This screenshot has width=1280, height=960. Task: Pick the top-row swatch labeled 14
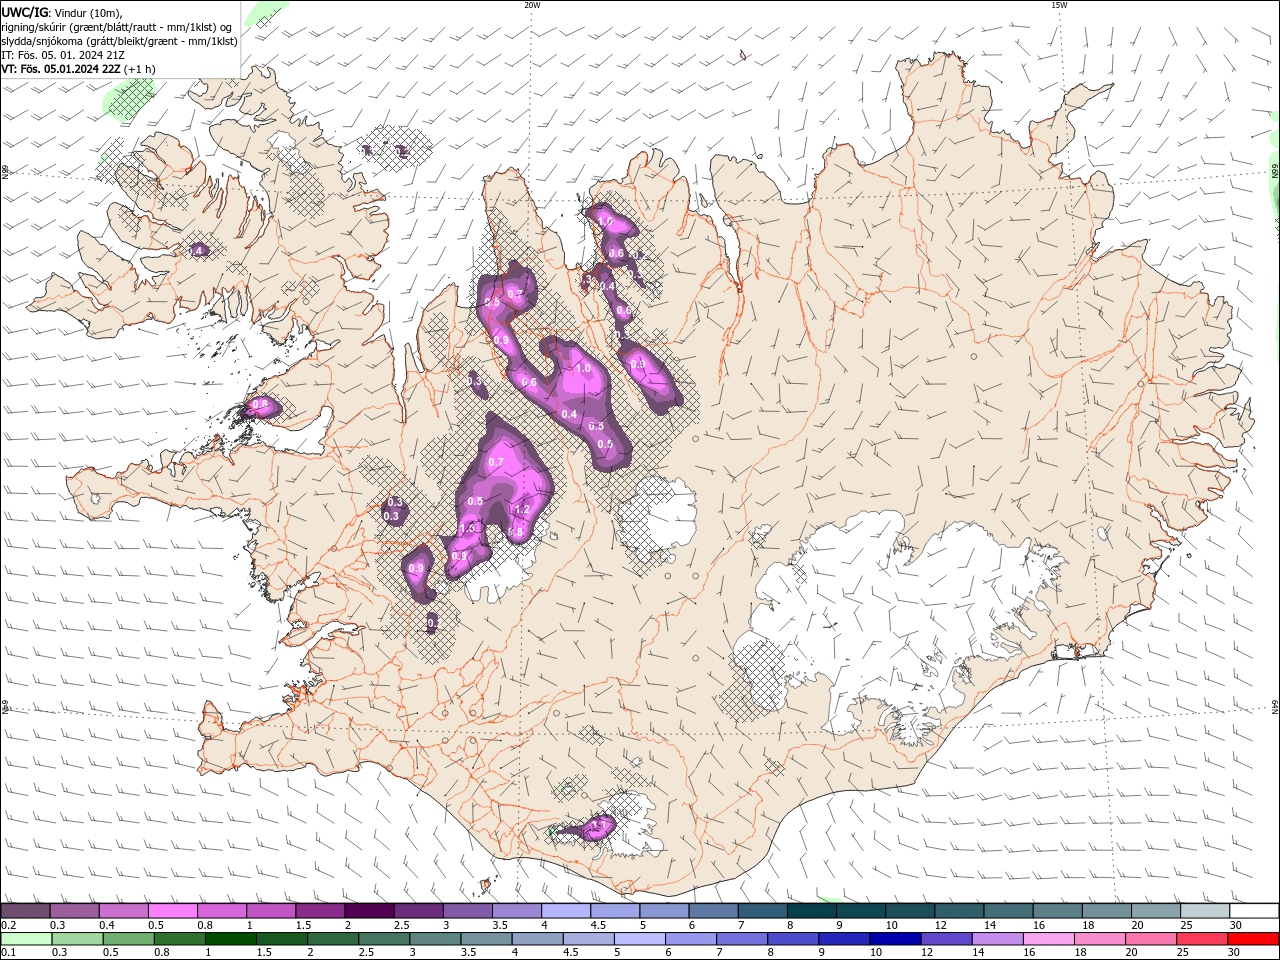point(1009,911)
